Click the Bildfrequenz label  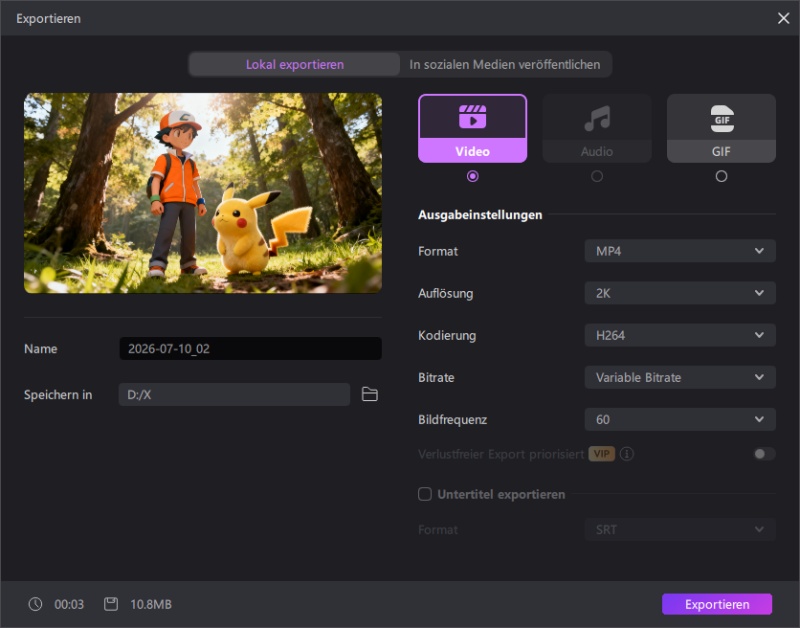[x=452, y=420]
